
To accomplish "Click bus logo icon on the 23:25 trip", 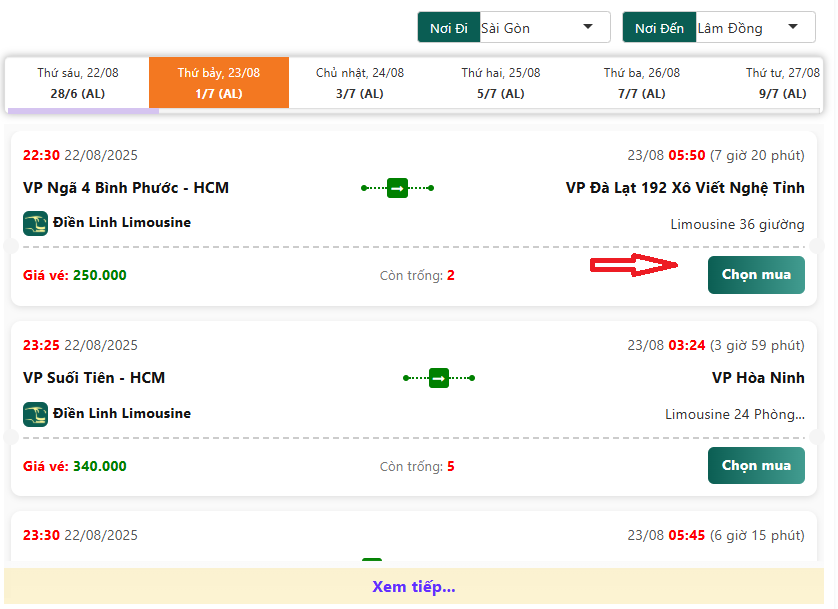I will pos(35,414).
